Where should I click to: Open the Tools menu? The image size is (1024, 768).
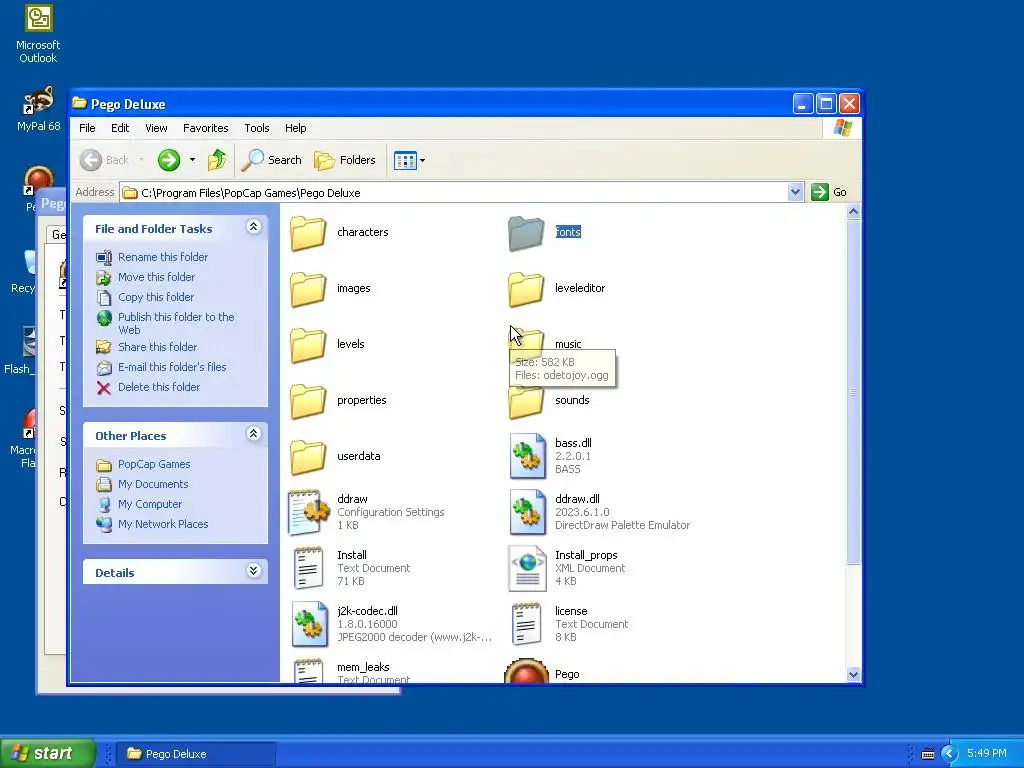coord(257,128)
